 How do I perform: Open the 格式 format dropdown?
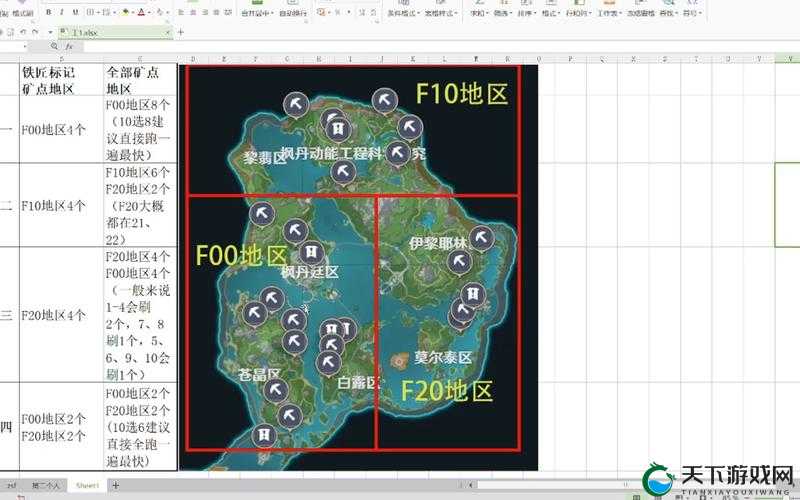pyautogui.click(x=550, y=13)
